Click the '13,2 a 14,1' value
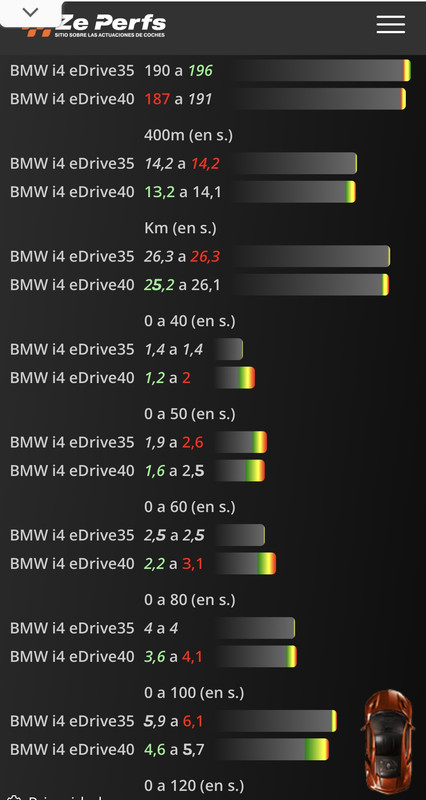Viewport: 426px width, 800px height. [182, 192]
